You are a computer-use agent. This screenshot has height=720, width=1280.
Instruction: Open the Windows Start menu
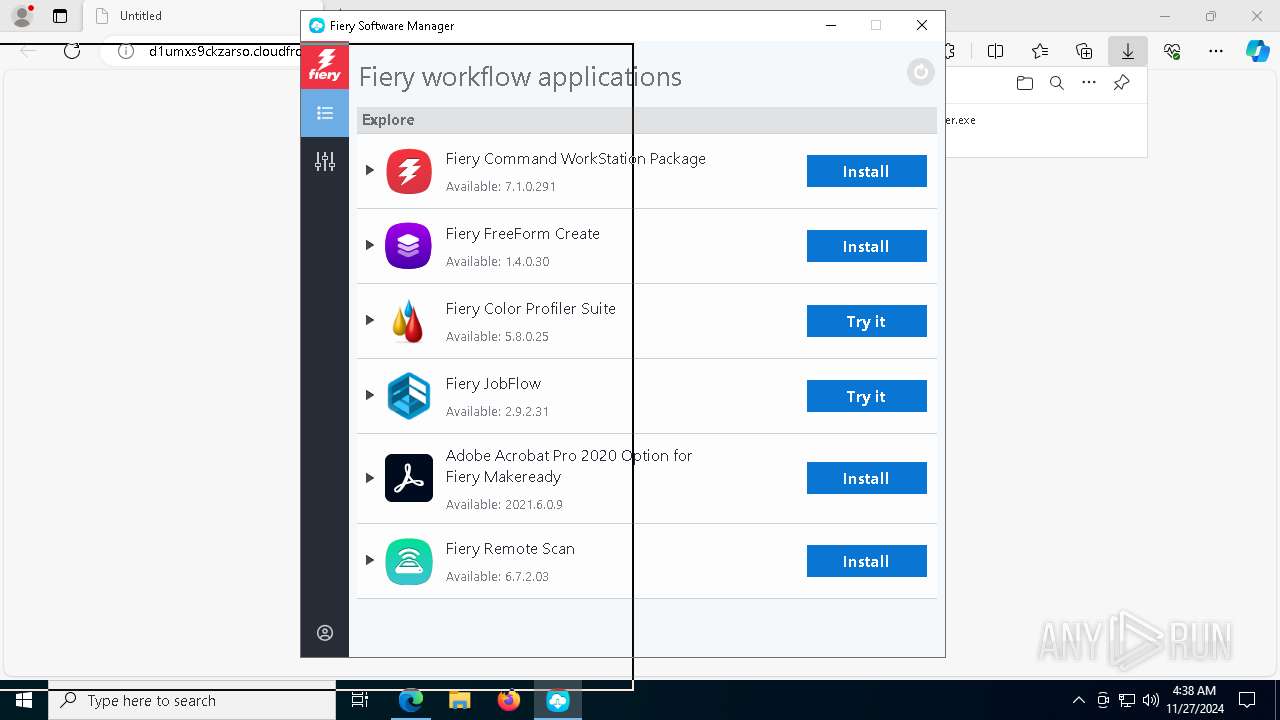point(24,701)
